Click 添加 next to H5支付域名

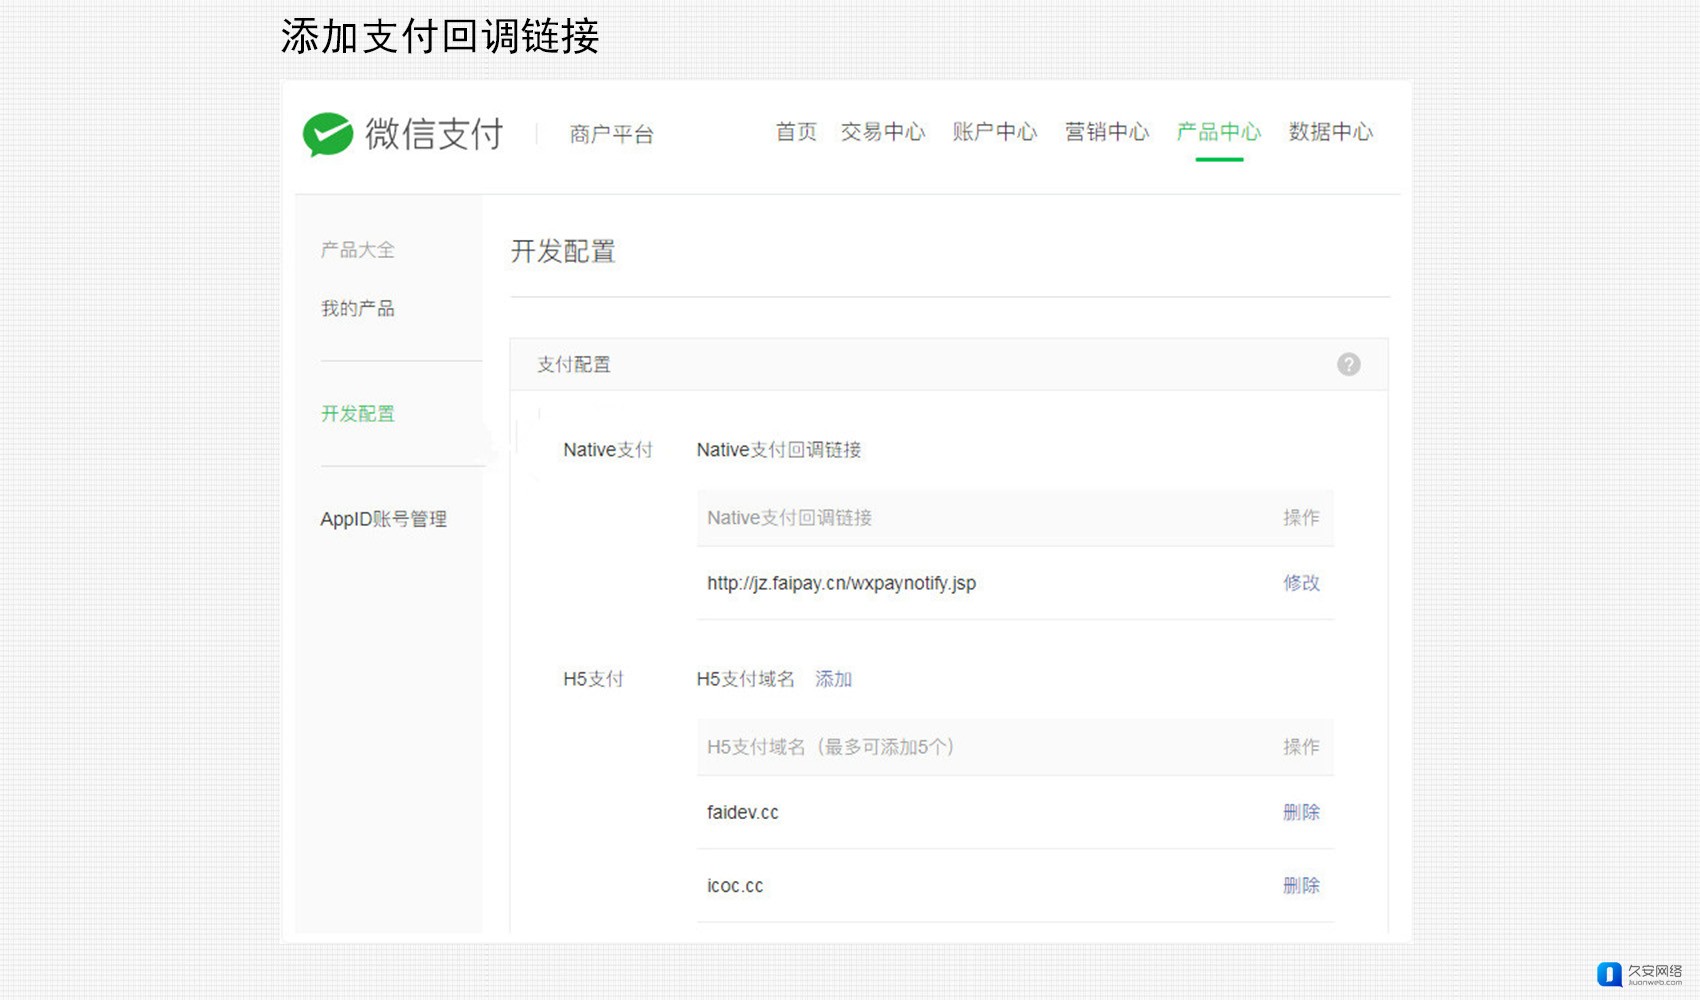(833, 680)
